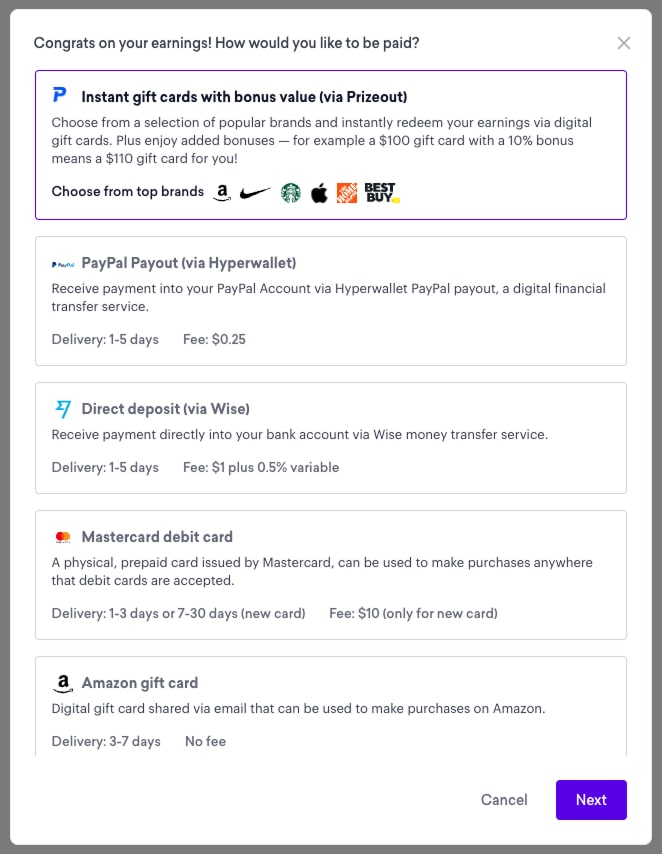Click the Prizeout "P" icon
The width and height of the screenshot is (662, 854).
click(x=60, y=95)
